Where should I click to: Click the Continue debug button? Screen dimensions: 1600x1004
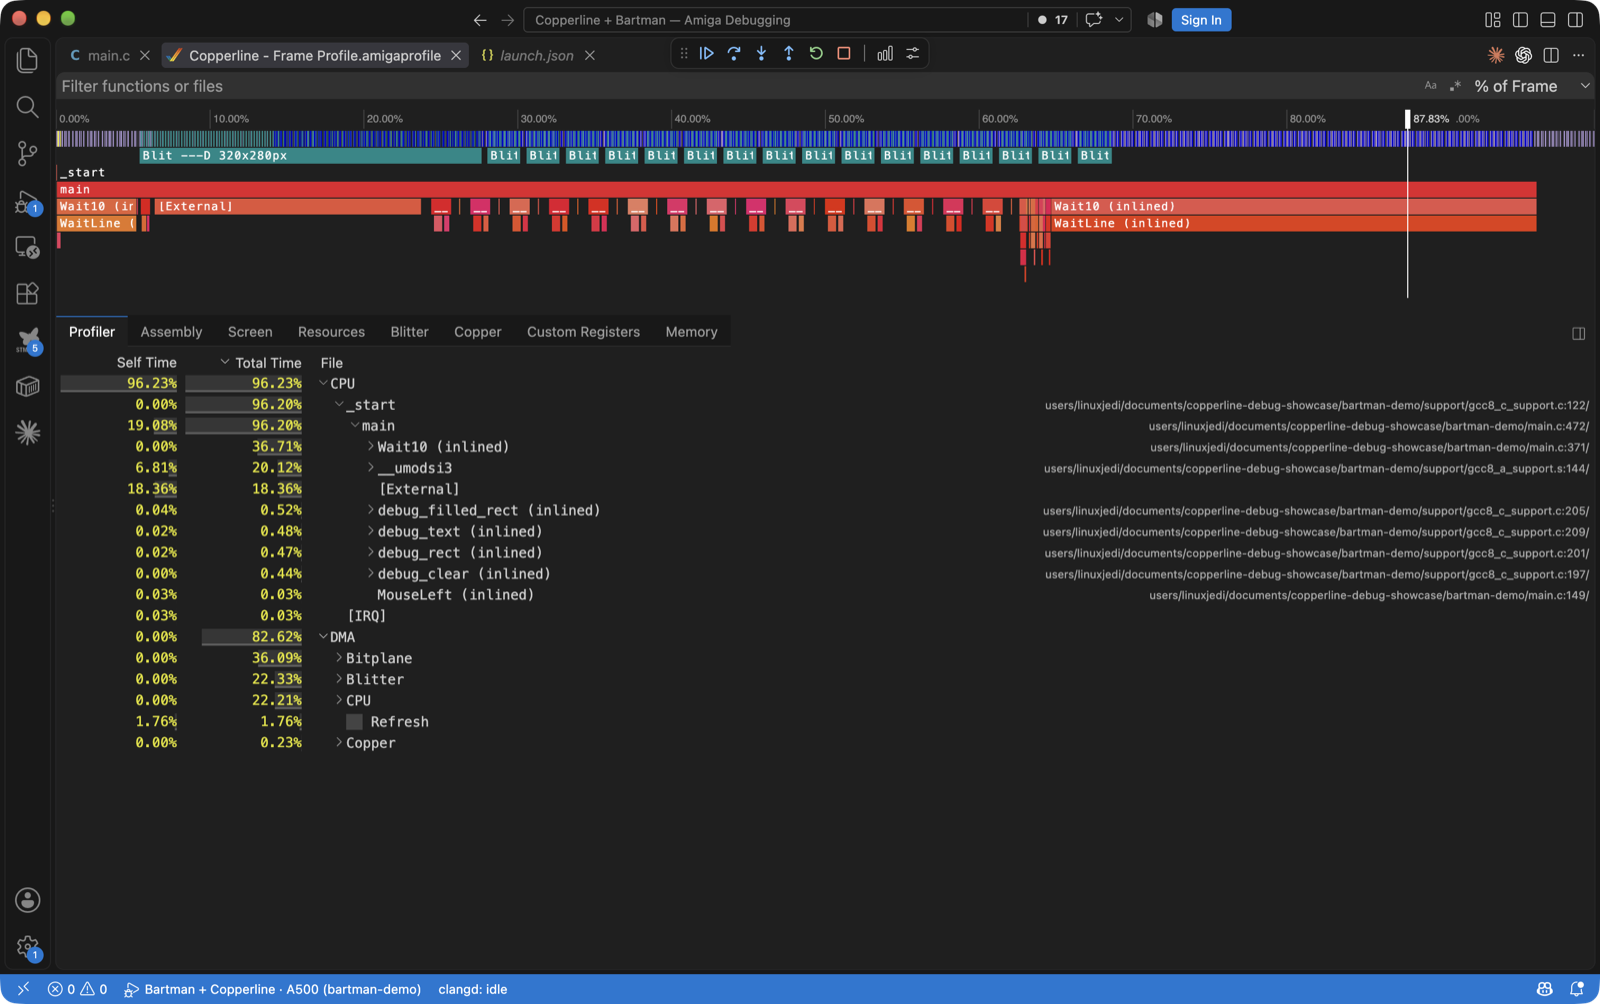pos(706,54)
